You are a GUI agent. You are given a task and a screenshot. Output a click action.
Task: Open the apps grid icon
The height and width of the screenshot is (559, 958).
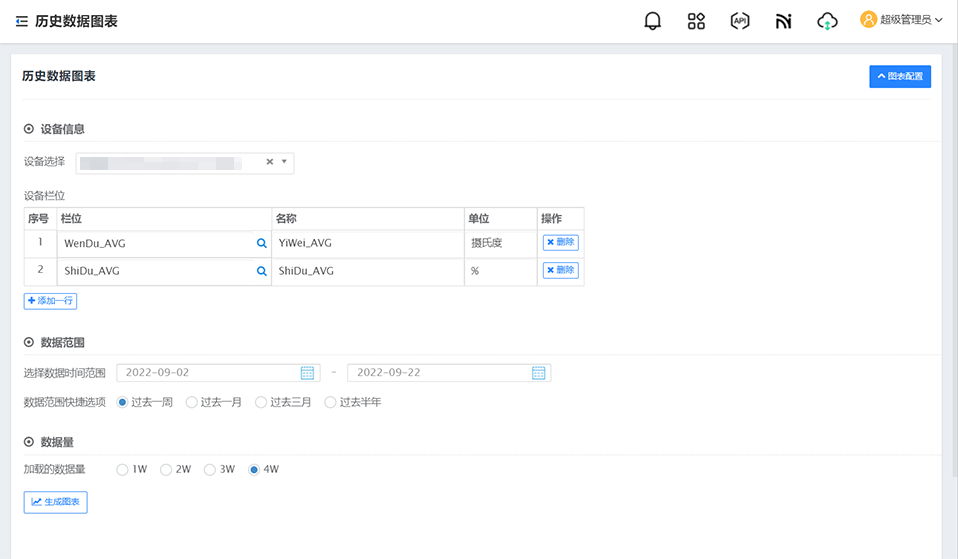click(696, 21)
